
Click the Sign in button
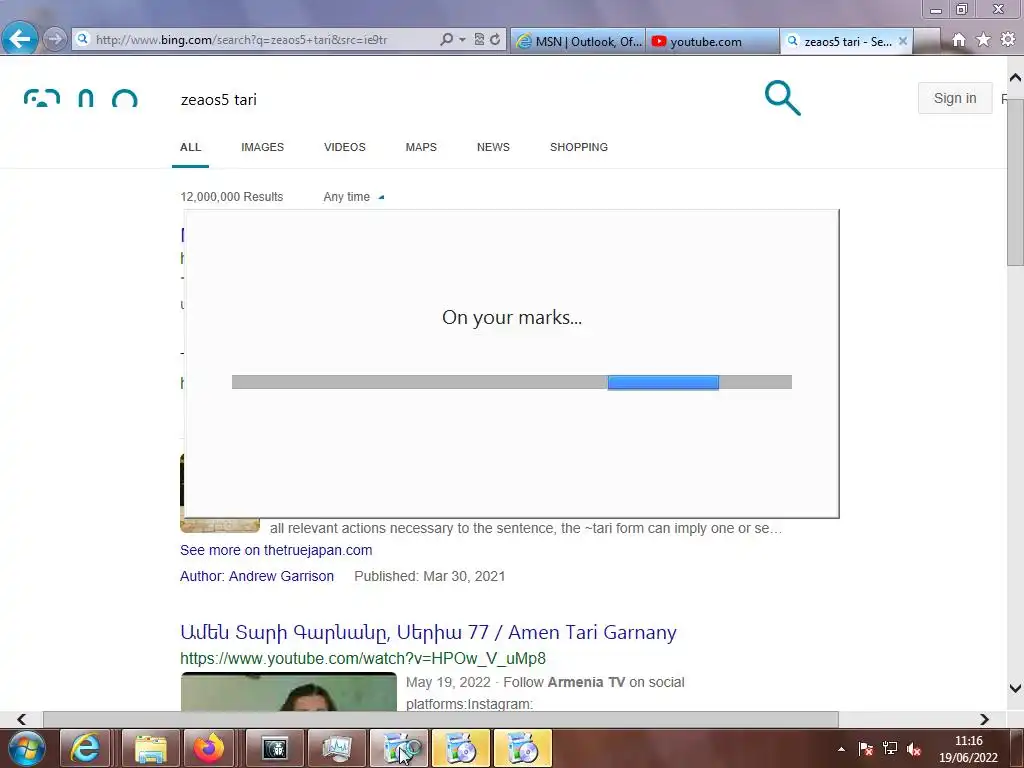point(955,98)
